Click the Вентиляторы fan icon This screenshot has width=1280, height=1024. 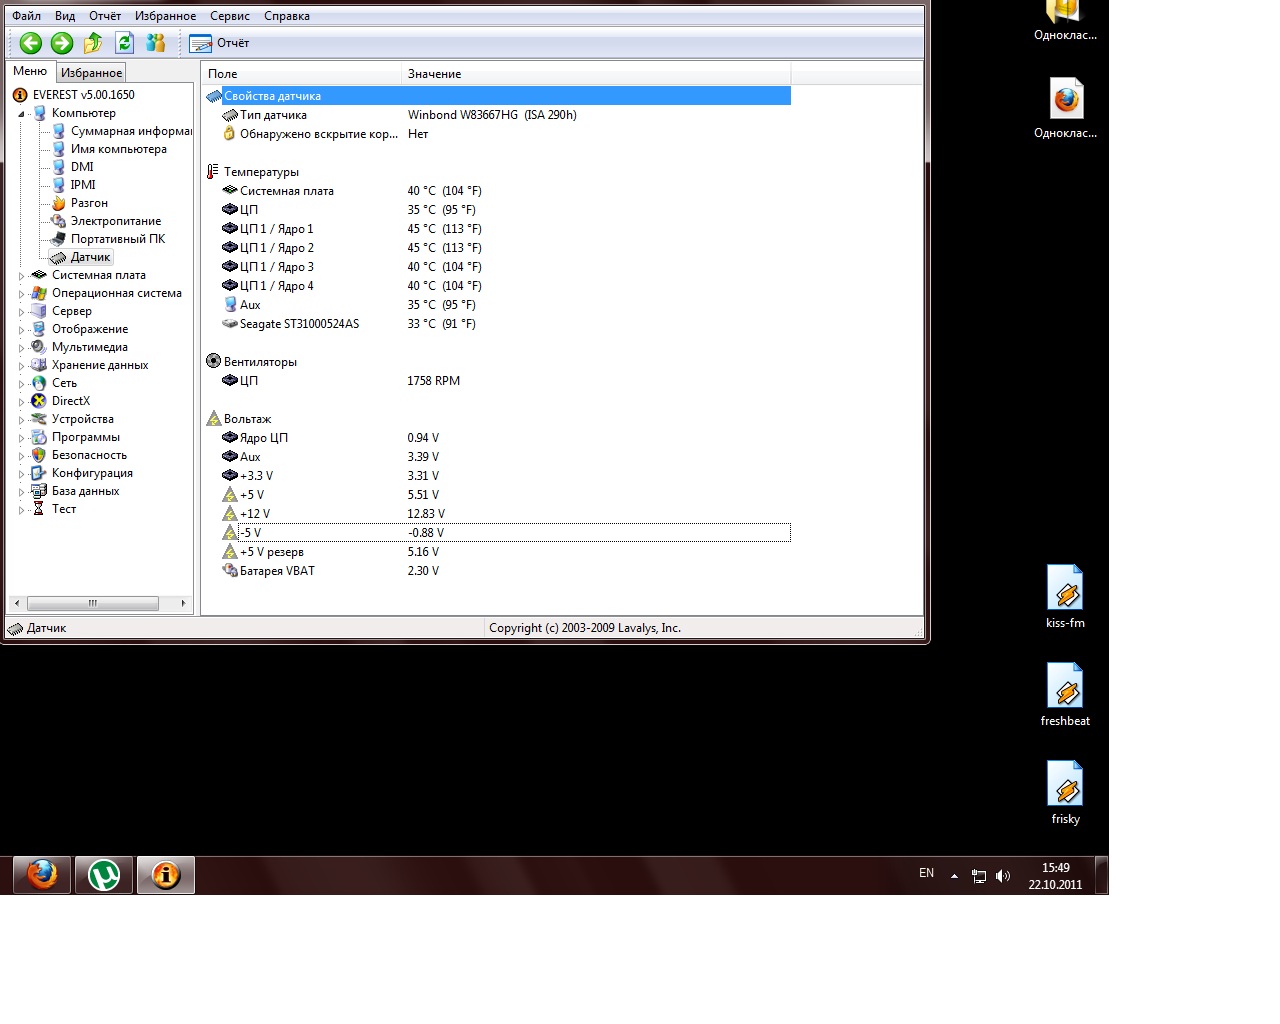tap(213, 362)
